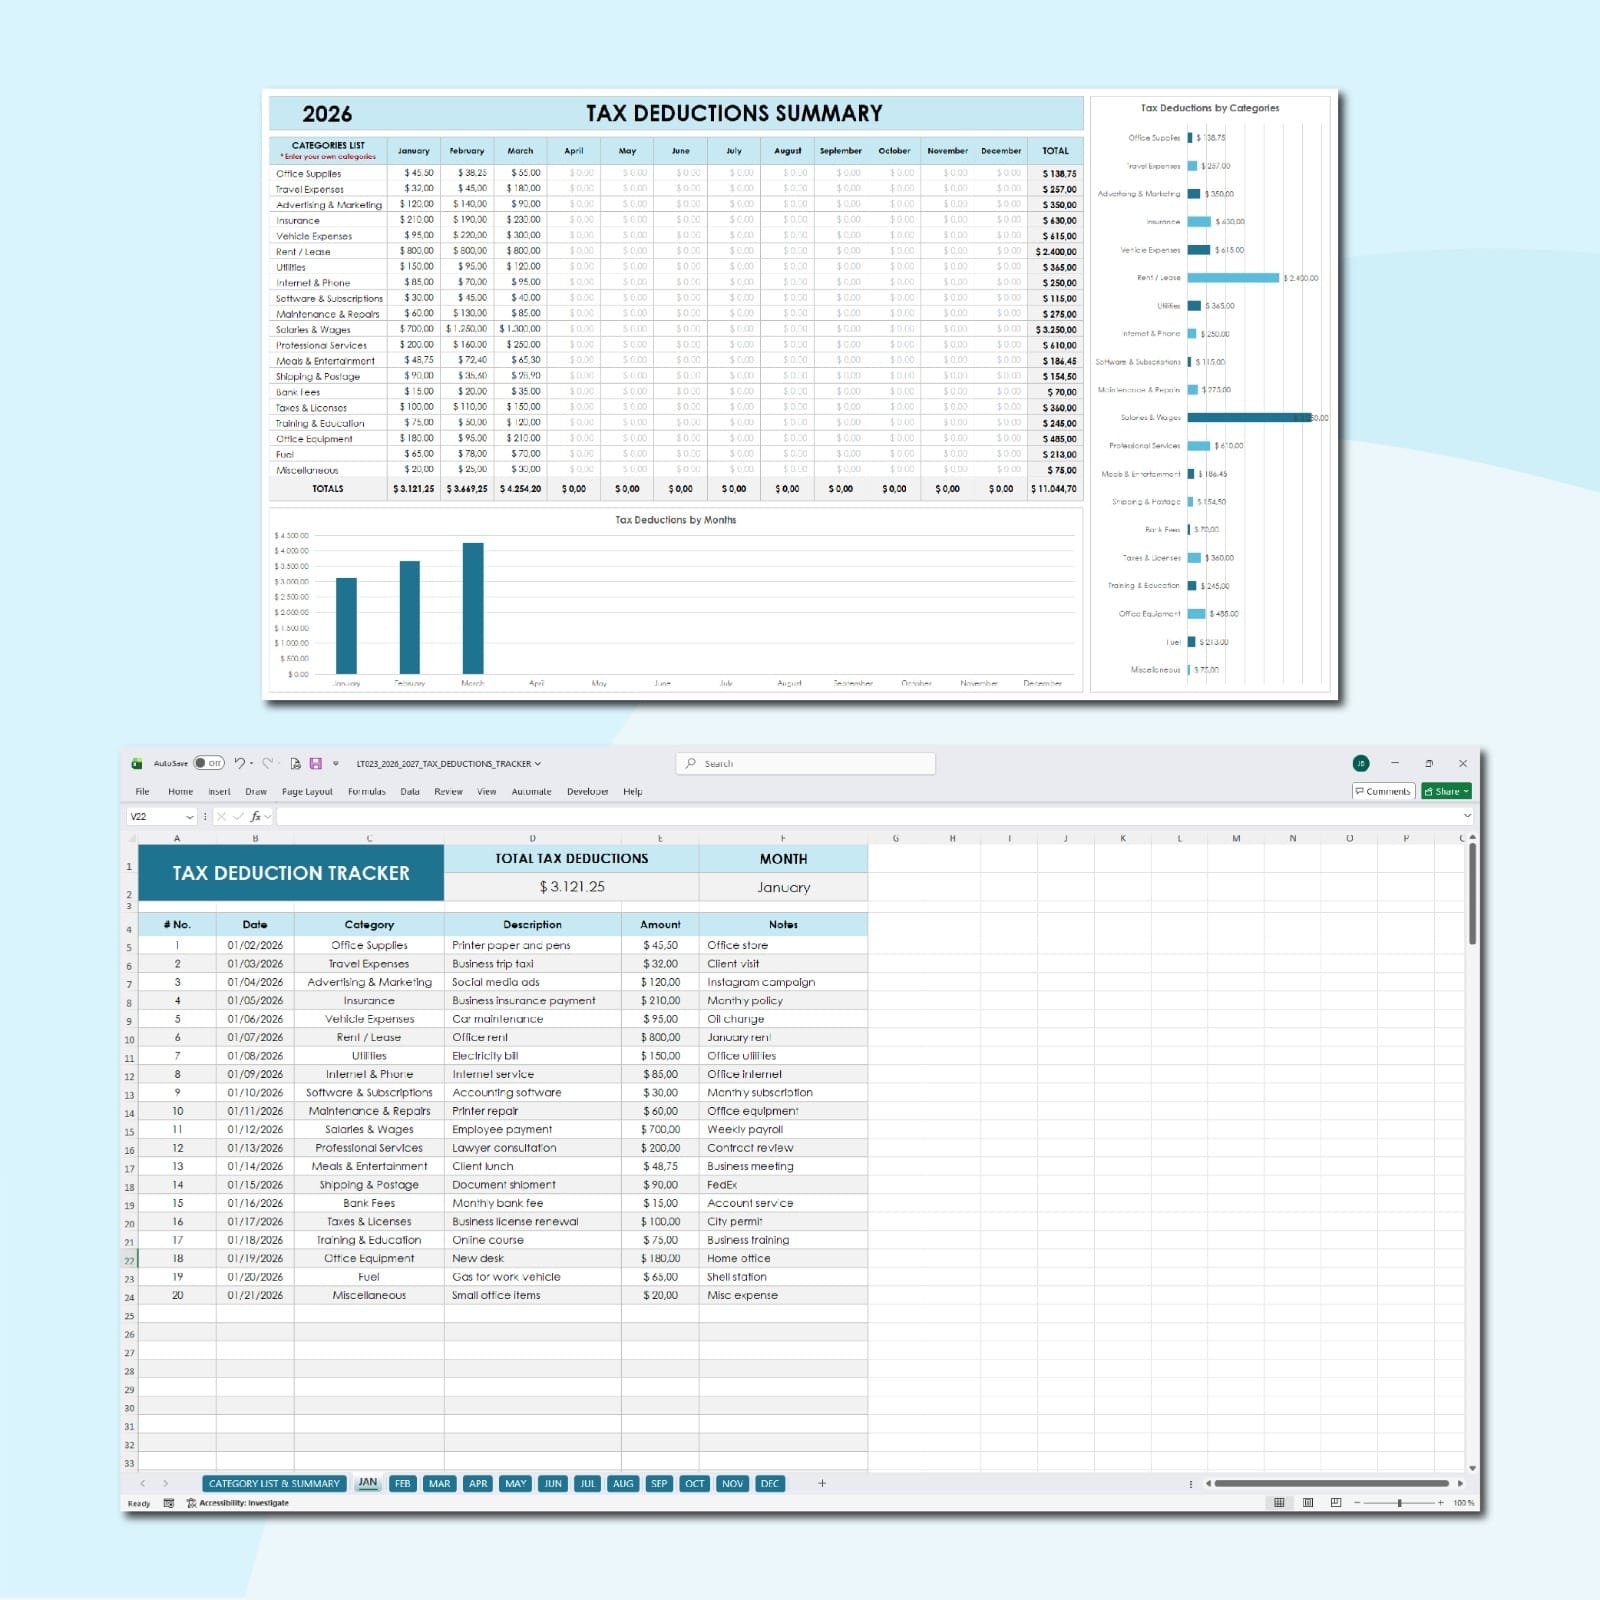1600x1600 pixels.
Task: Select Normal view icon in status bar
Action: [1279, 1502]
